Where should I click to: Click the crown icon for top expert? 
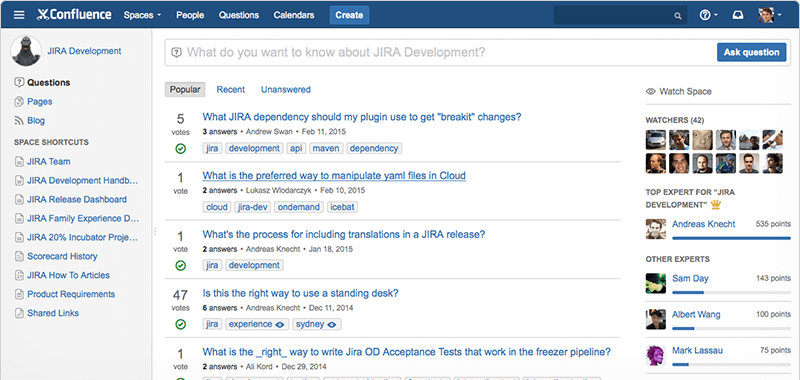click(716, 205)
